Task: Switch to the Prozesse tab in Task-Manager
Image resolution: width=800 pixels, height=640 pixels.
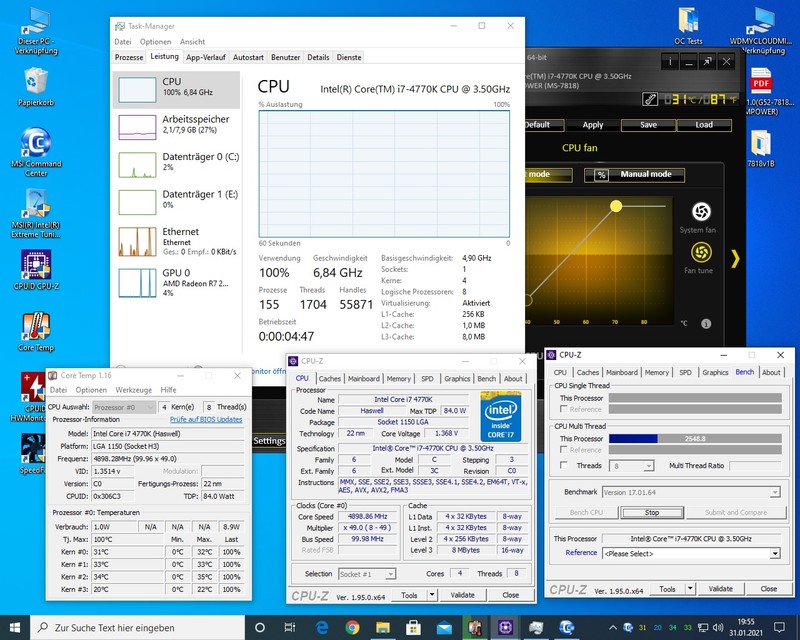Action: (x=129, y=57)
